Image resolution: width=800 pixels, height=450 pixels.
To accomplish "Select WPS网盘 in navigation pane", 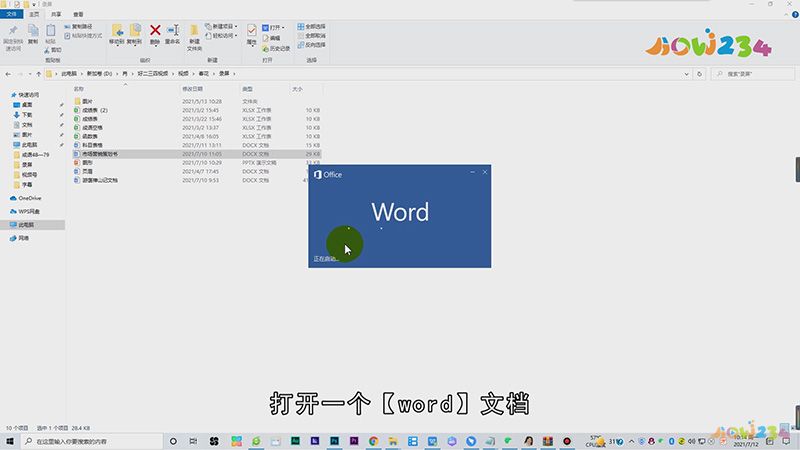I will point(25,211).
